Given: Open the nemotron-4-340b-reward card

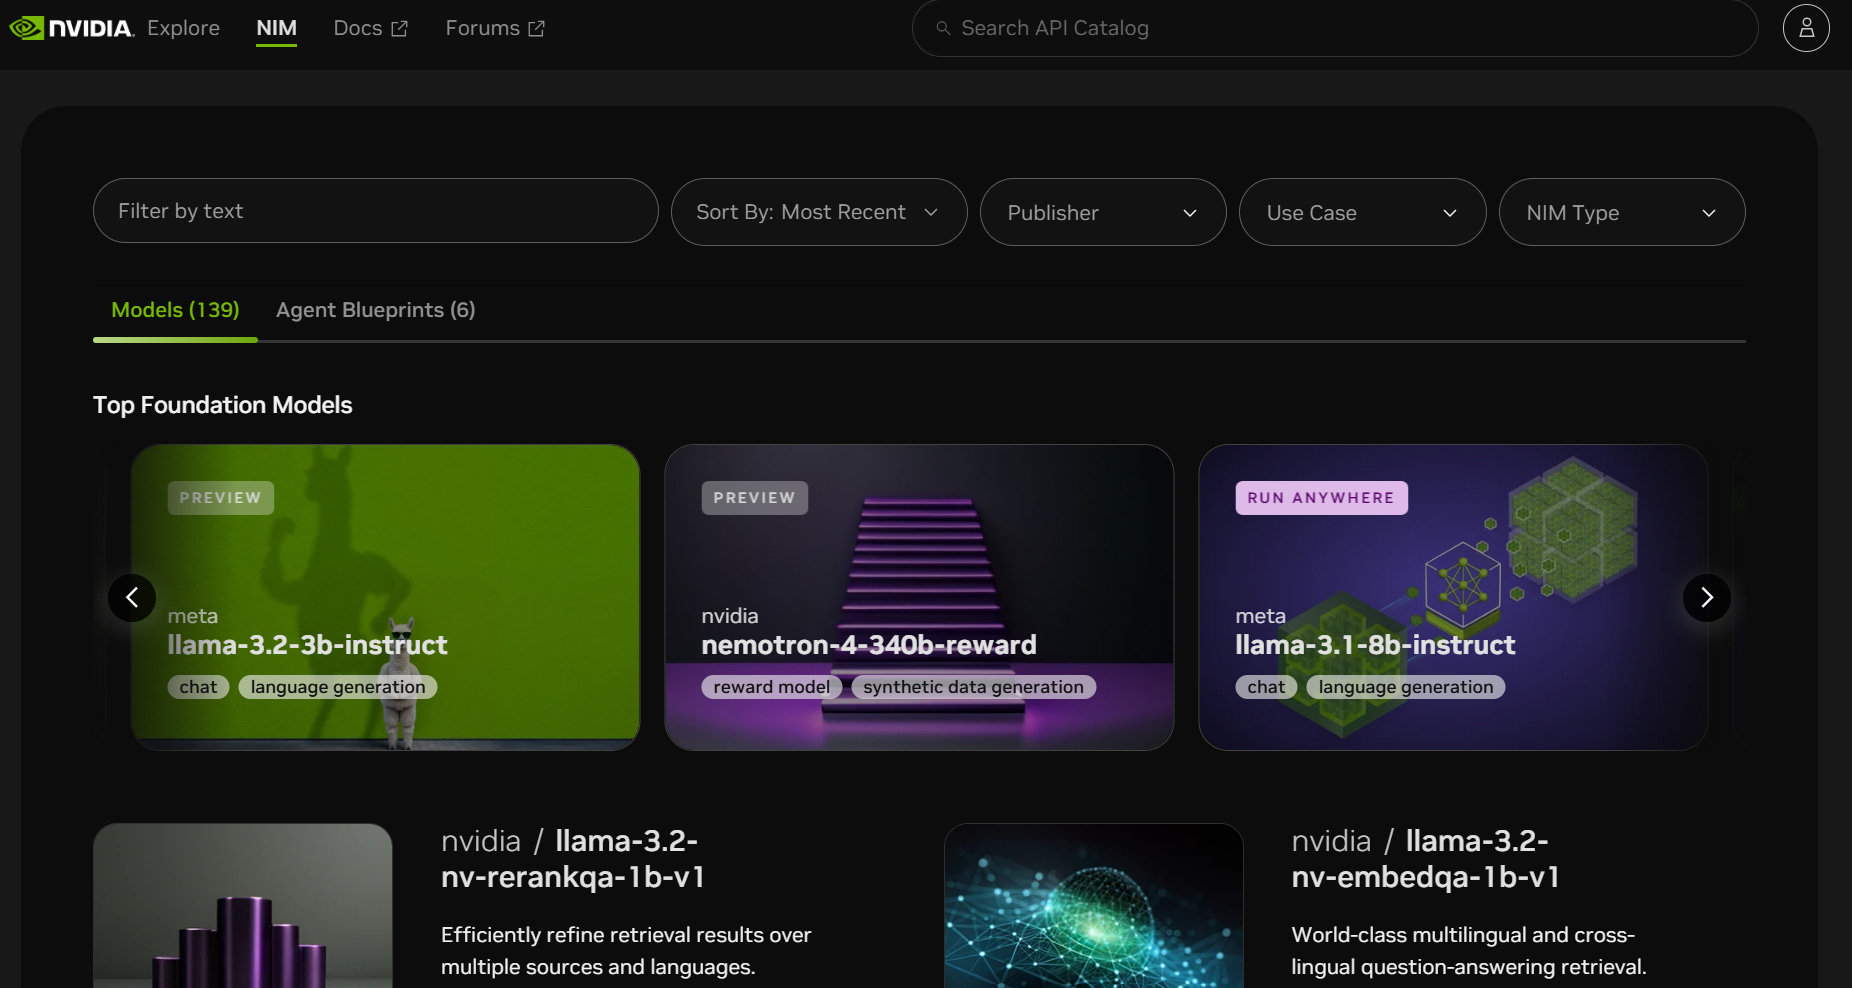Looking at the screenshot, I should click(x=919, y=597).
